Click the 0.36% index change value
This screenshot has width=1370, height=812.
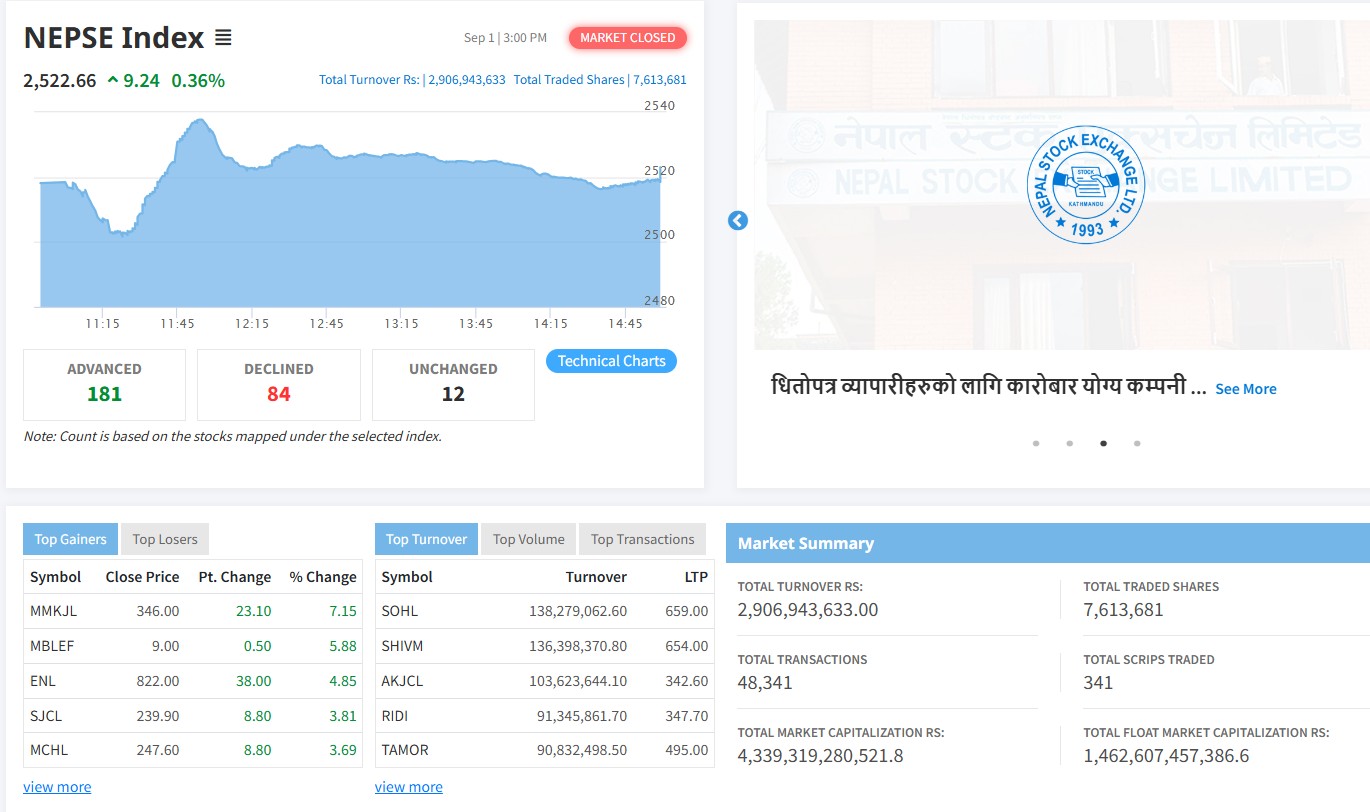(198, 81)
